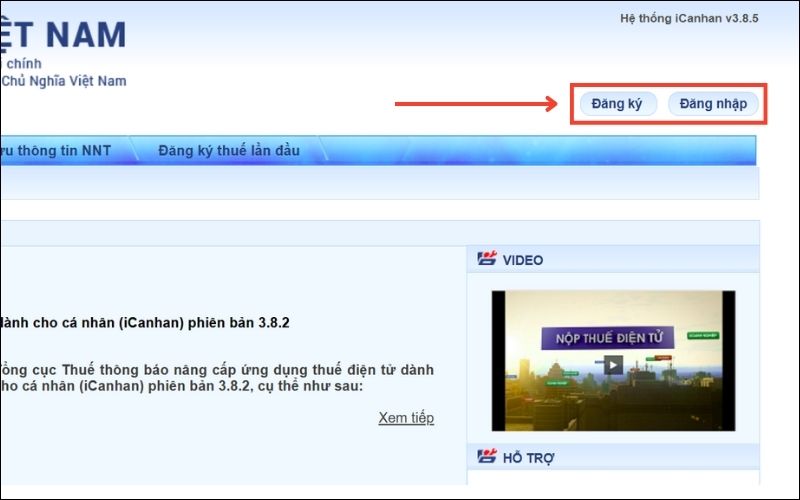Open the thông tin NNT menu tab
This screenshot has width=800, height=500.
[56, 151]
